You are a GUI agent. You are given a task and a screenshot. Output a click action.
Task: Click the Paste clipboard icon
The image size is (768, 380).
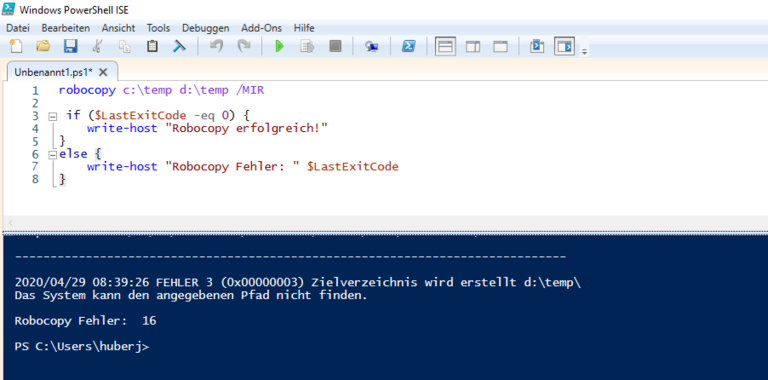[152, 47]
